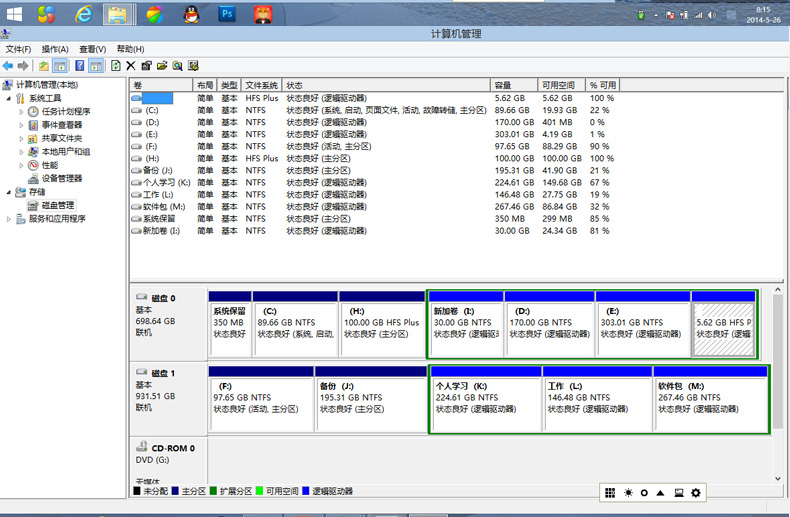Open File Explorer from the taskbar
This screenshot has width=790, height=517.
click(x=117, y=14)
